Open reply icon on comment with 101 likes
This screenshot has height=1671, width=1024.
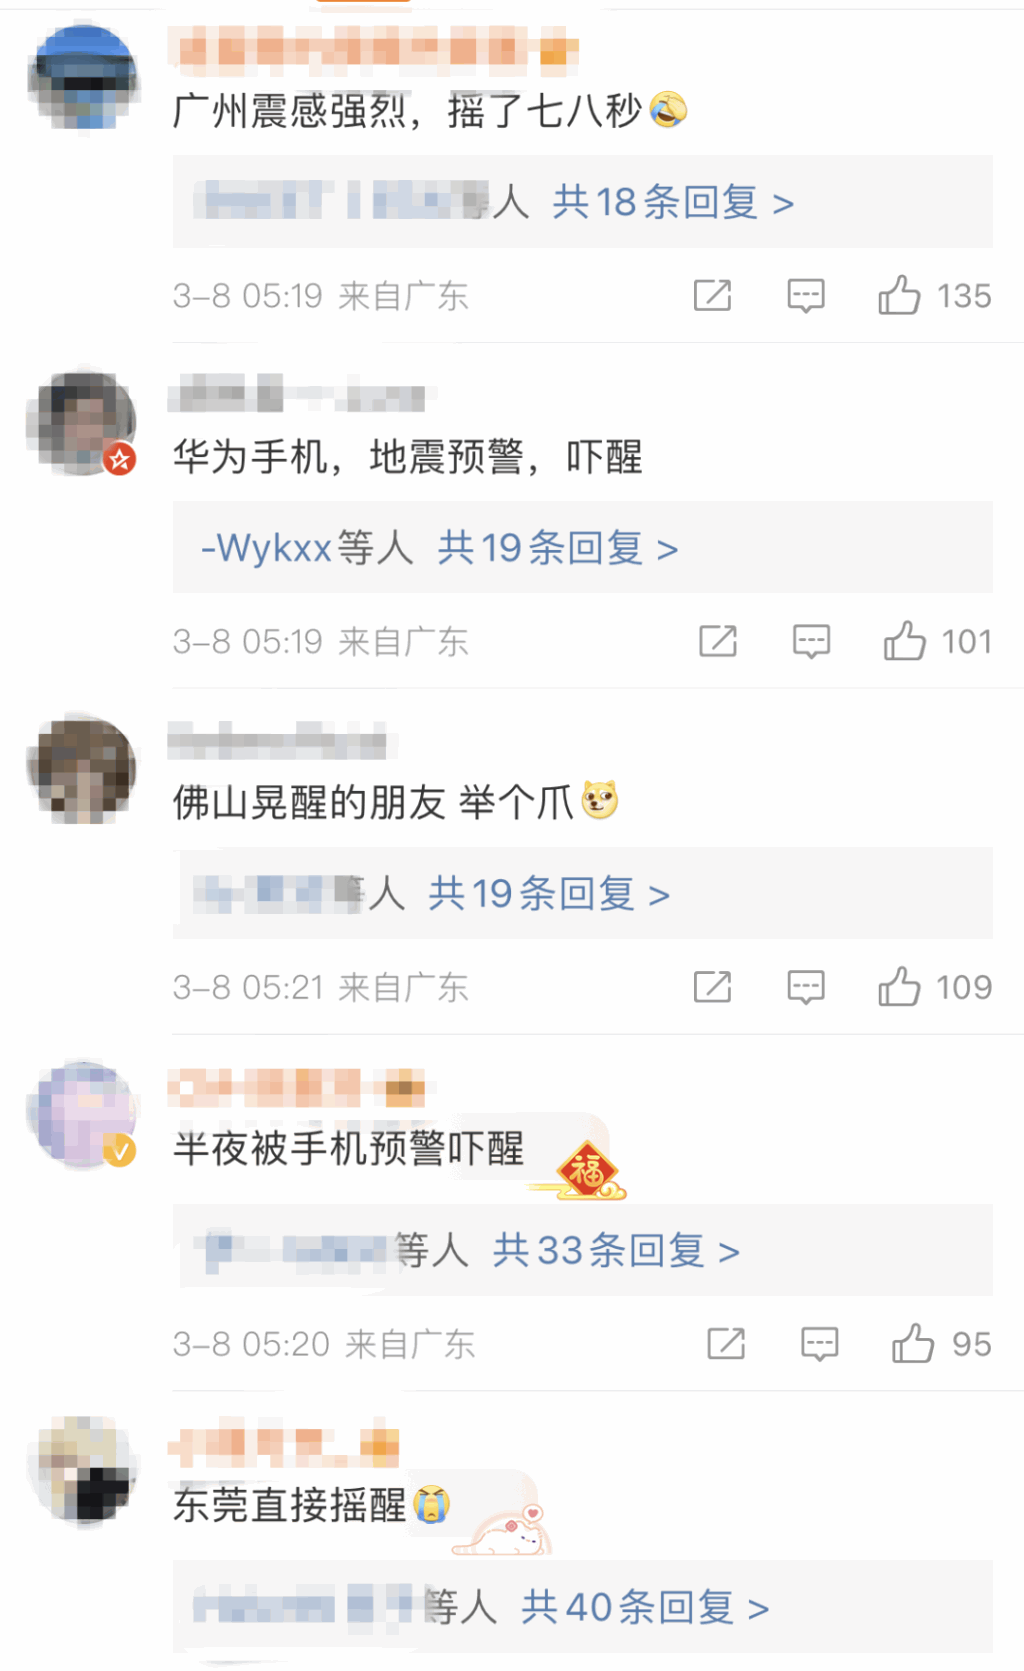[811, 641]
